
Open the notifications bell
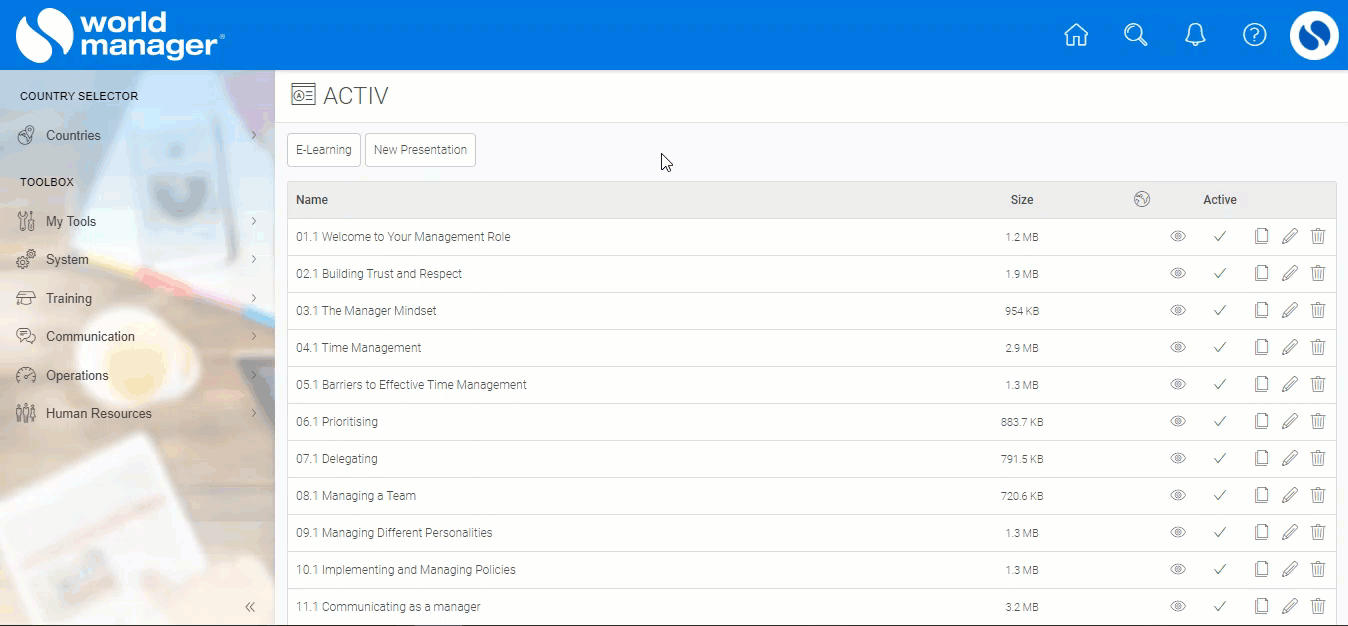click(x=1195, y=35)
